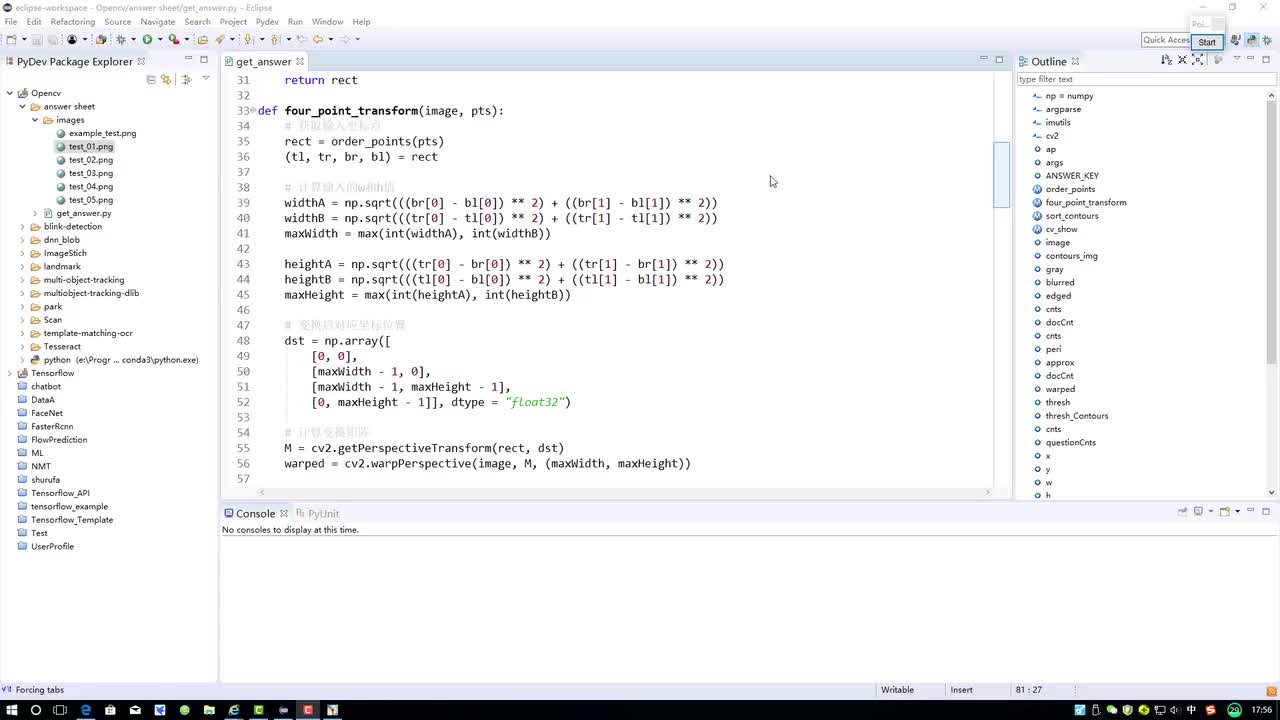Select test_01.png in images folder
The image size is (1280, 720).
90,147
